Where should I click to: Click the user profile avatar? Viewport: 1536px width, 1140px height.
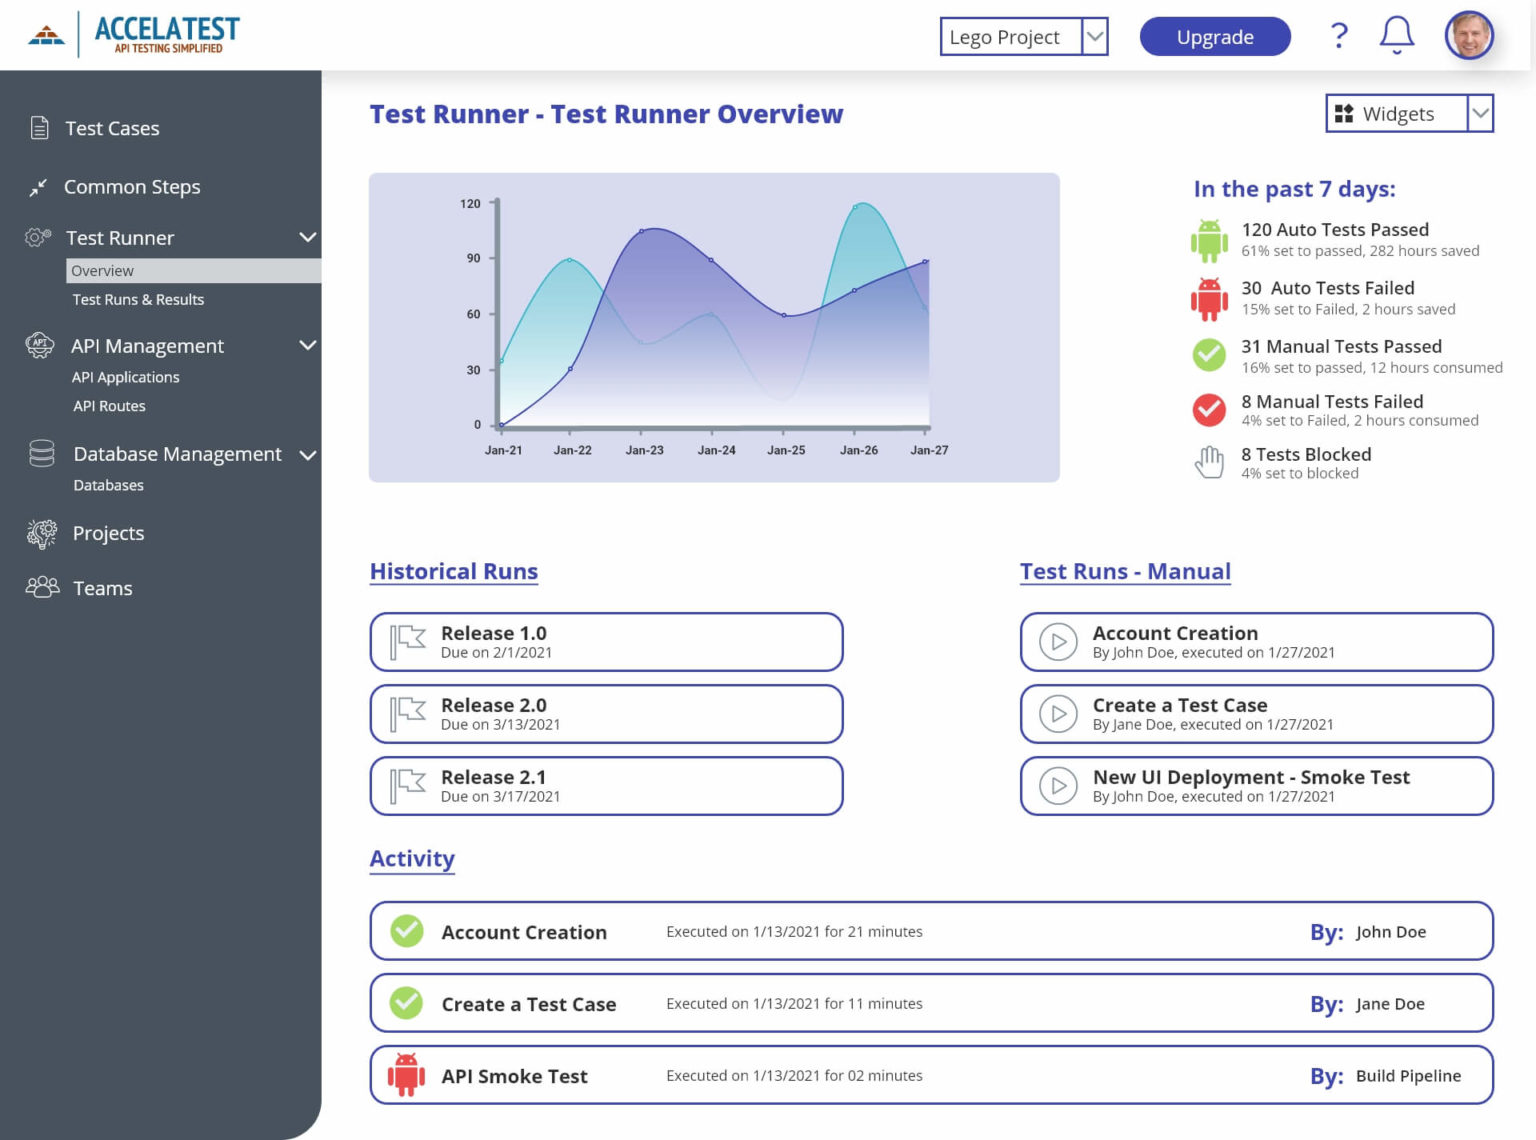[x=1468, y=36]
